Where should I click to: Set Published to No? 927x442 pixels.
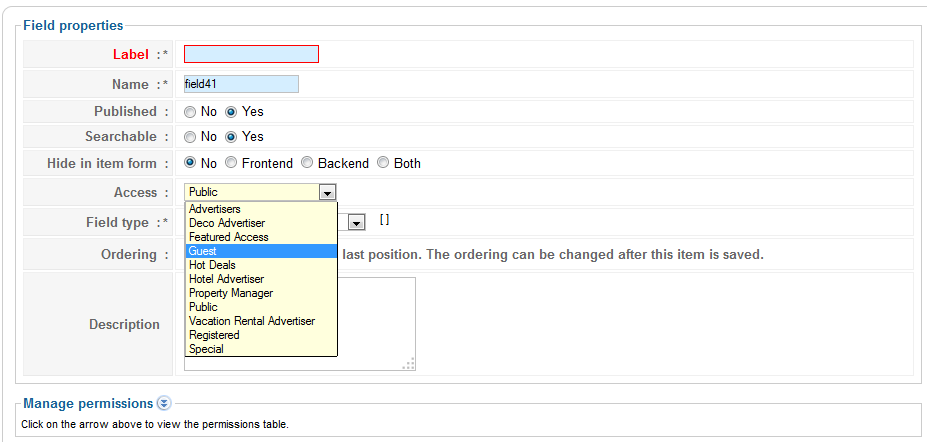click(190, 112)
